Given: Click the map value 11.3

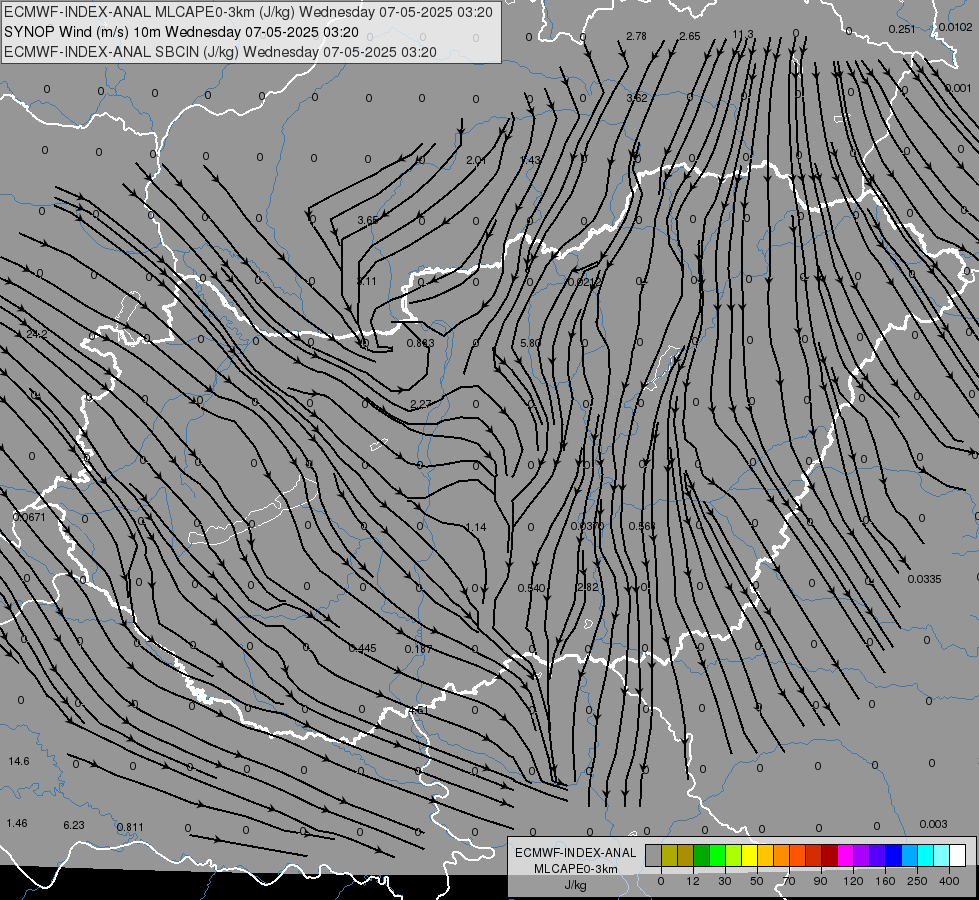Looking at the screenshot, I should click(x=743, y=34).
